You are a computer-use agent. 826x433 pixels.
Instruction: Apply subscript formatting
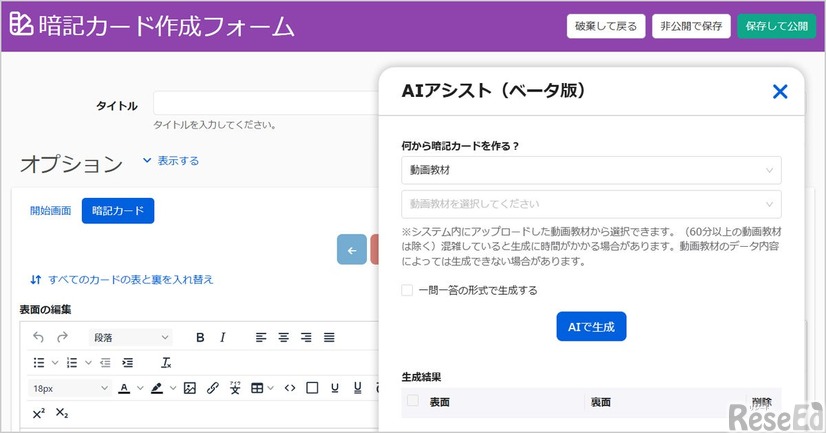(62, 414)
